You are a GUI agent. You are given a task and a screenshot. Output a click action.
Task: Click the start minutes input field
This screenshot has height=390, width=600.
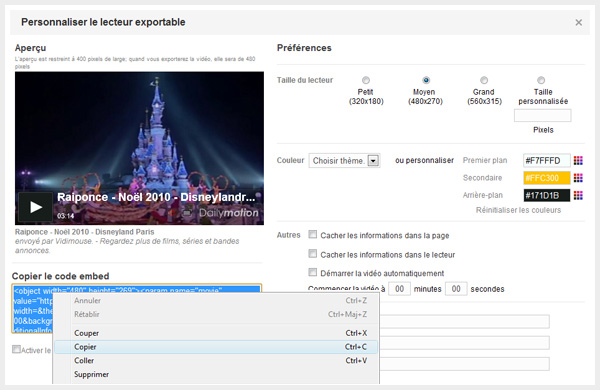[399, 289]
